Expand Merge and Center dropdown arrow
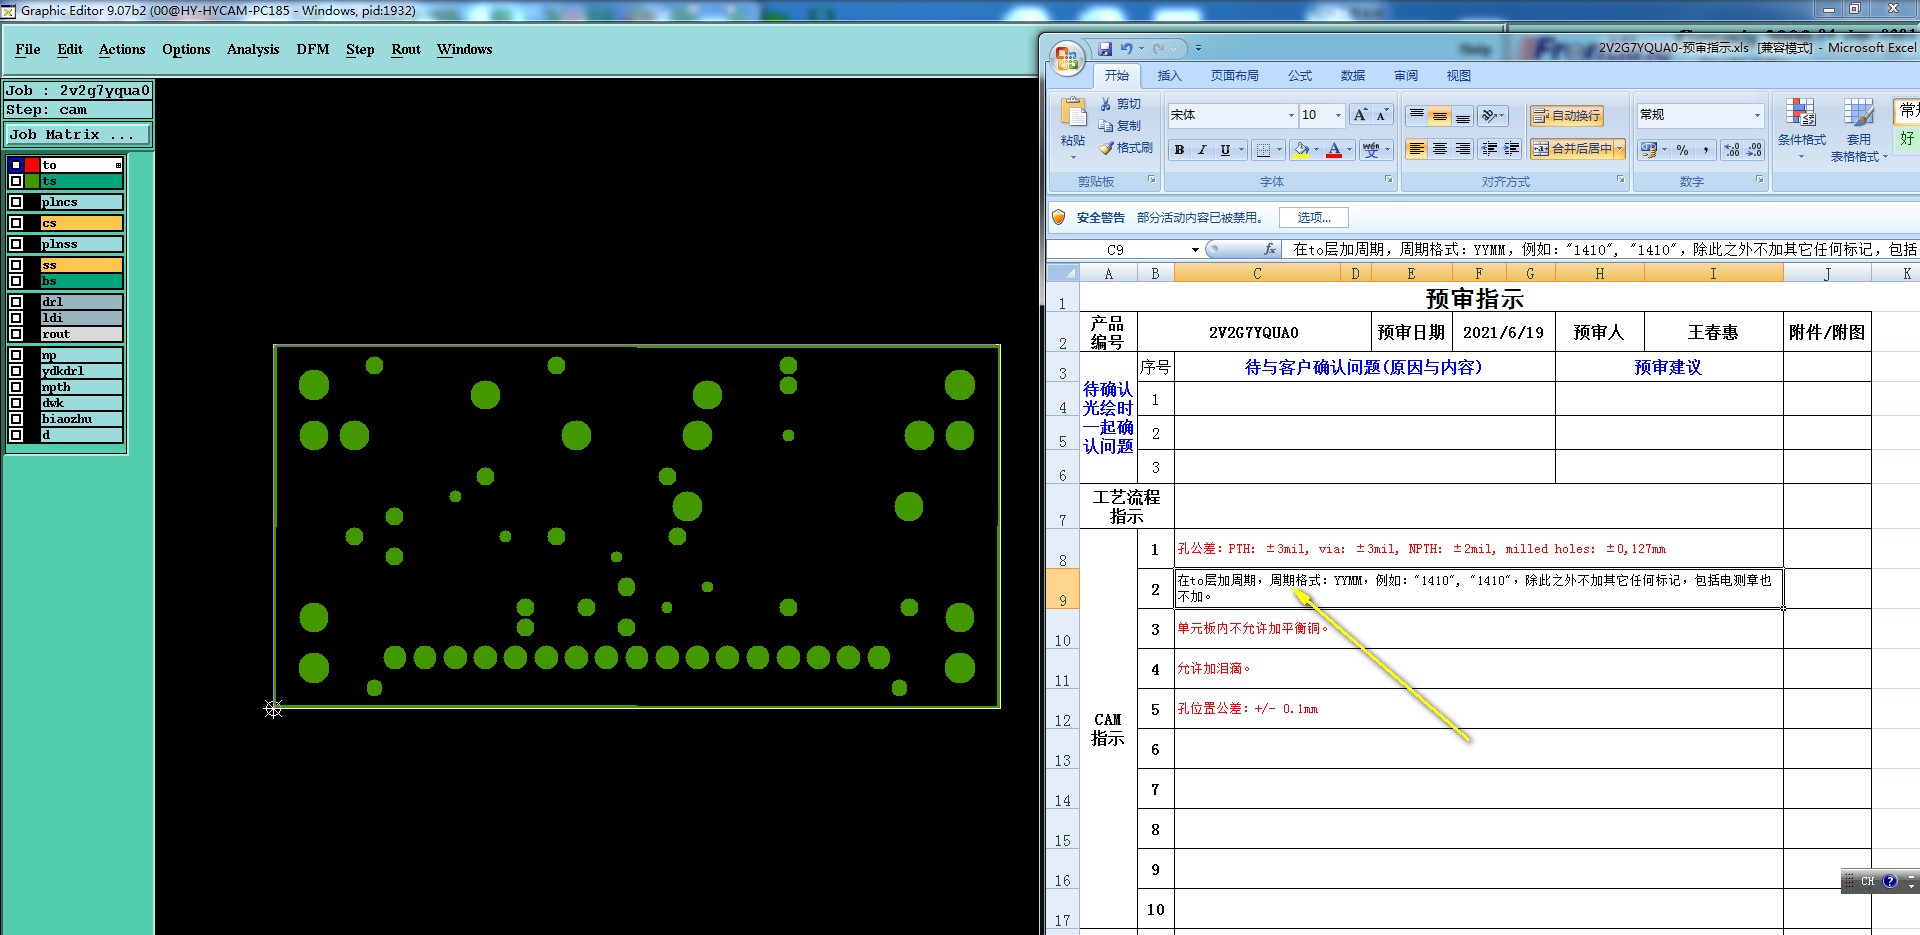Viewport: 1920px width, 935px height. pos(1619,149)
